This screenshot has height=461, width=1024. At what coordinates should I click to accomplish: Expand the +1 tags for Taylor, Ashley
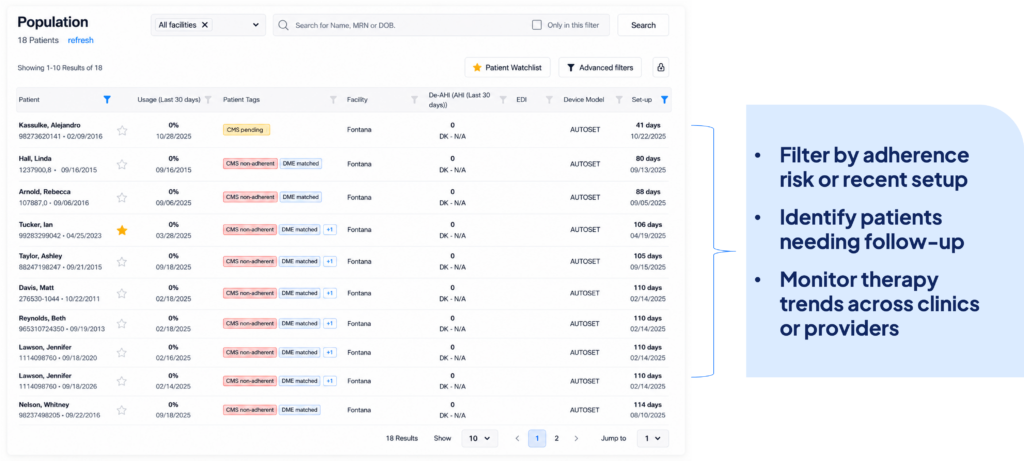click(x=330, y=261)
